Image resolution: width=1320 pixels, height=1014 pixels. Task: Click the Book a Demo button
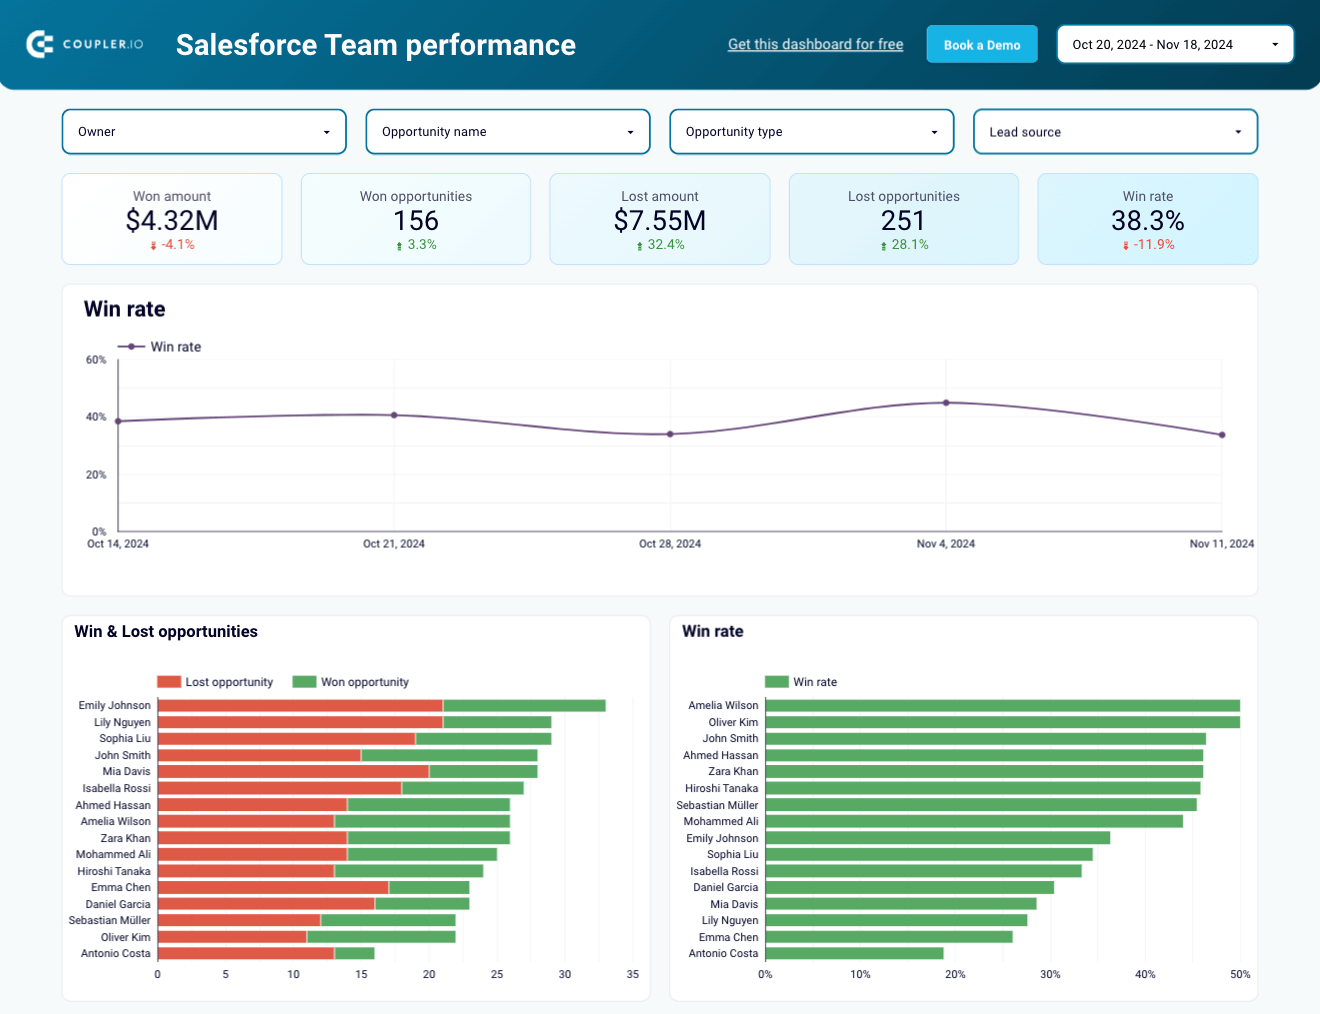[982, 45]
